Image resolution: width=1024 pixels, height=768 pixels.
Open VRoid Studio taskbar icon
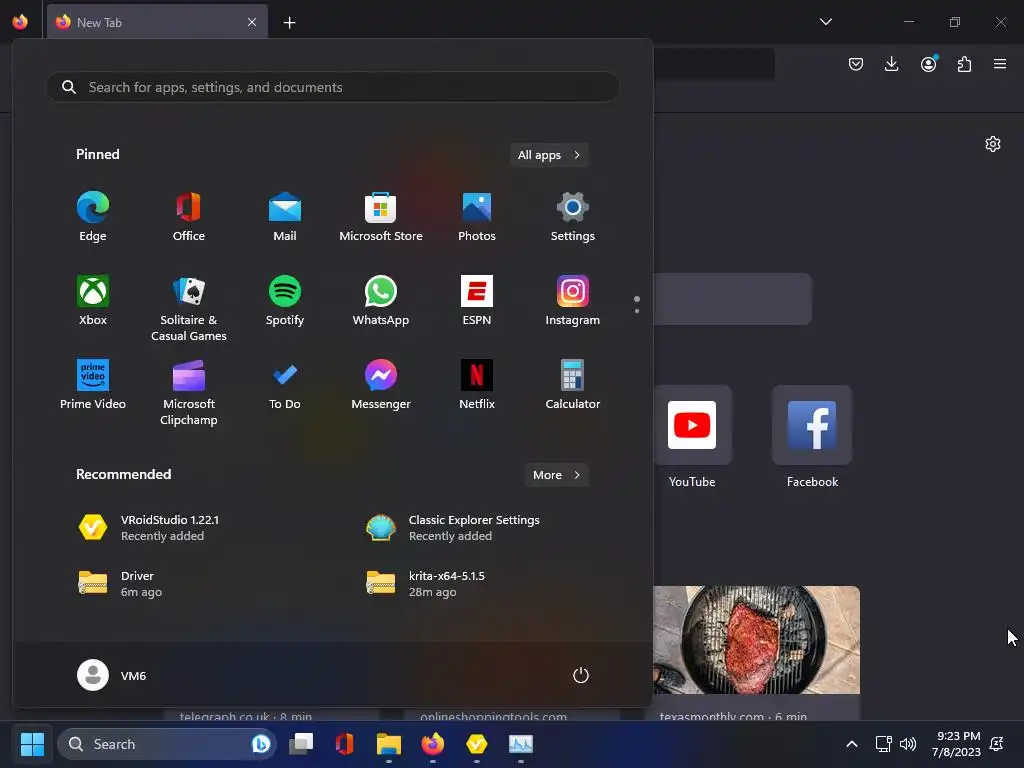pos(477,744)
